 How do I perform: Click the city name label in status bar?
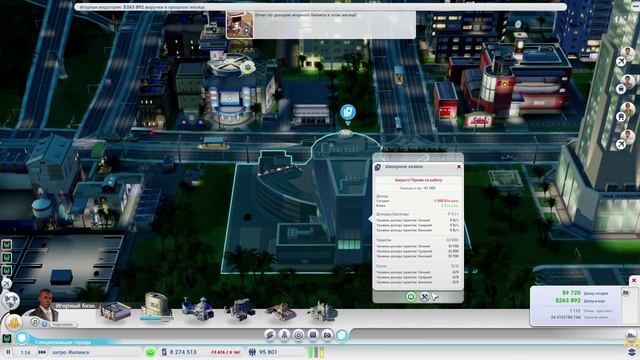tap(71, 352)
